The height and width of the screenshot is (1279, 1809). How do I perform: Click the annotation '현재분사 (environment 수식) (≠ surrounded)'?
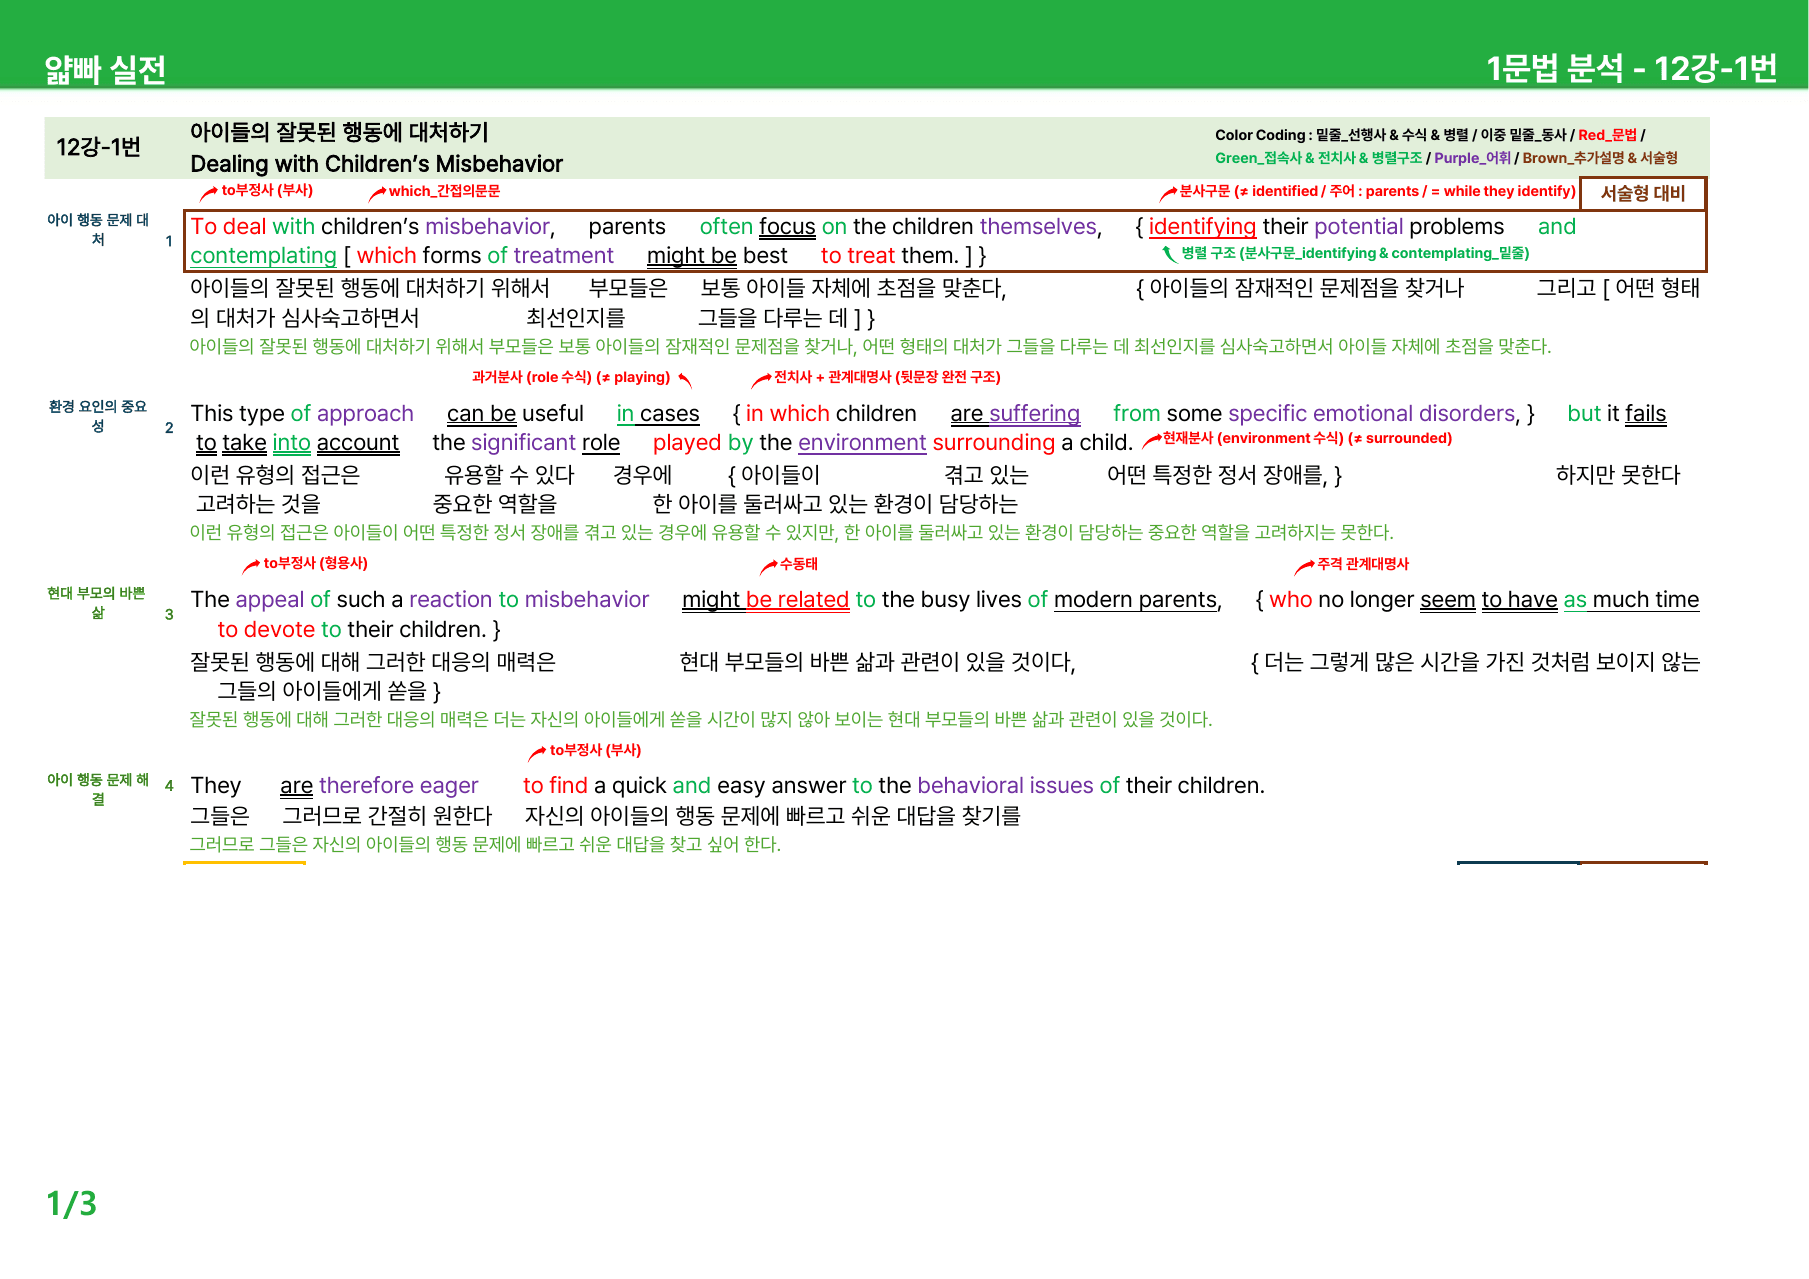tap(1307, 438)
